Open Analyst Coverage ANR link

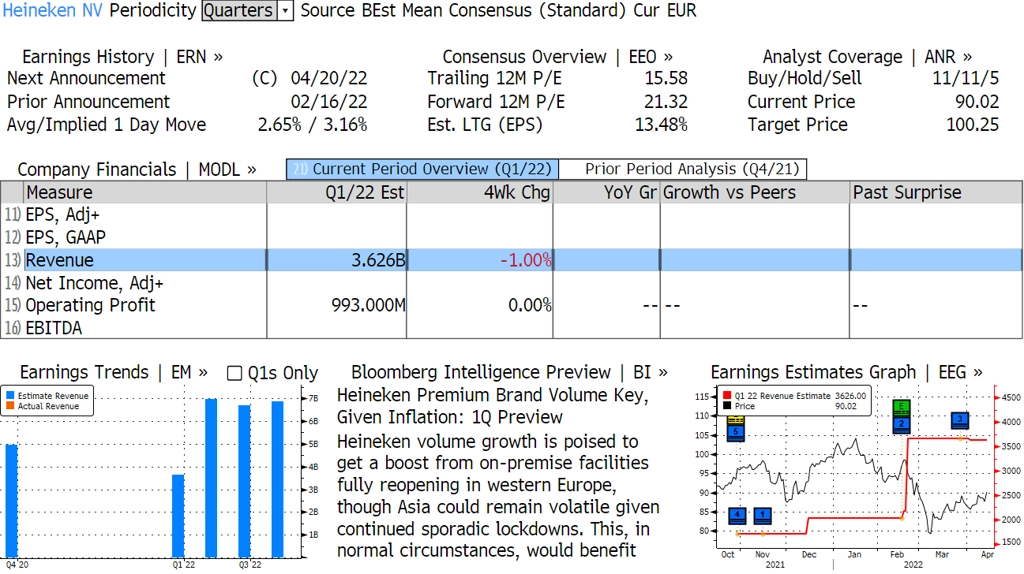[x=867, y=57]
